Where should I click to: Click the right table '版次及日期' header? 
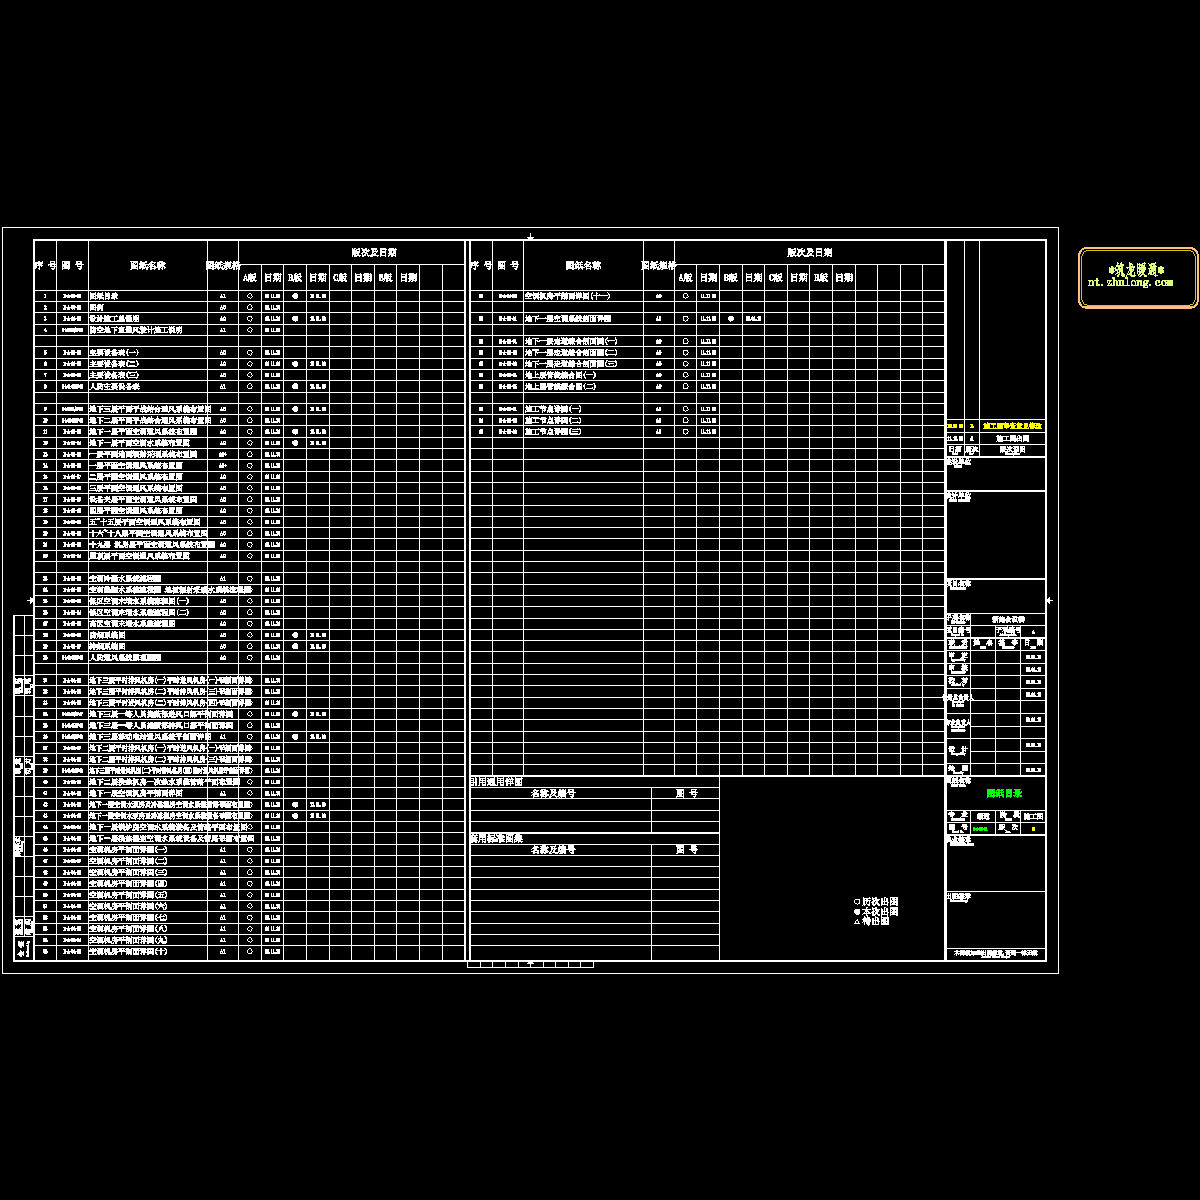coord(809,253)
